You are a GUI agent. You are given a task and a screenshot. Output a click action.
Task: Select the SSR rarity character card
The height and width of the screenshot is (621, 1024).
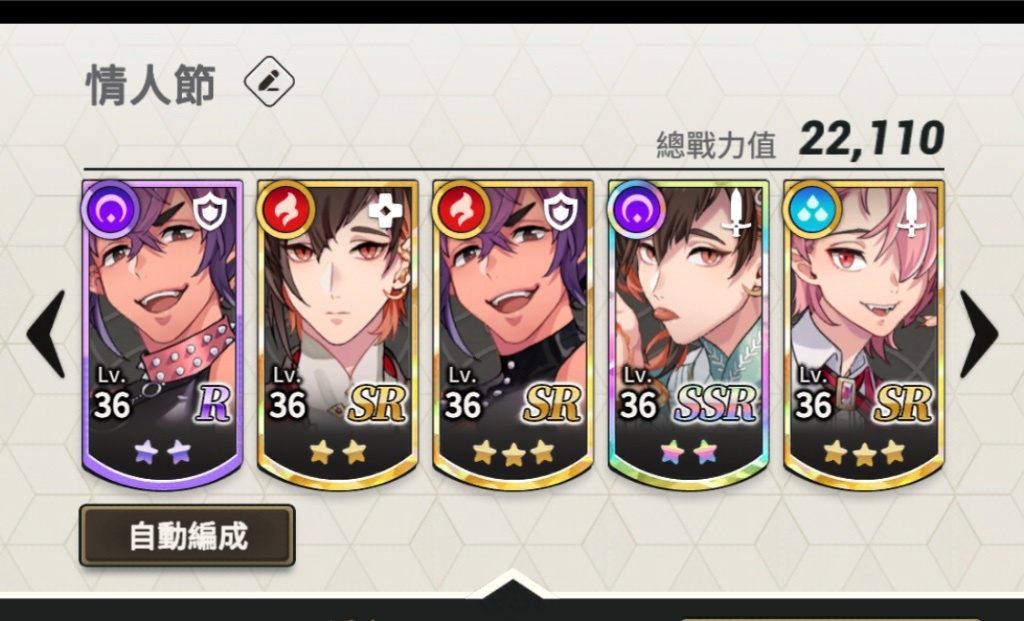coord(688,334)
